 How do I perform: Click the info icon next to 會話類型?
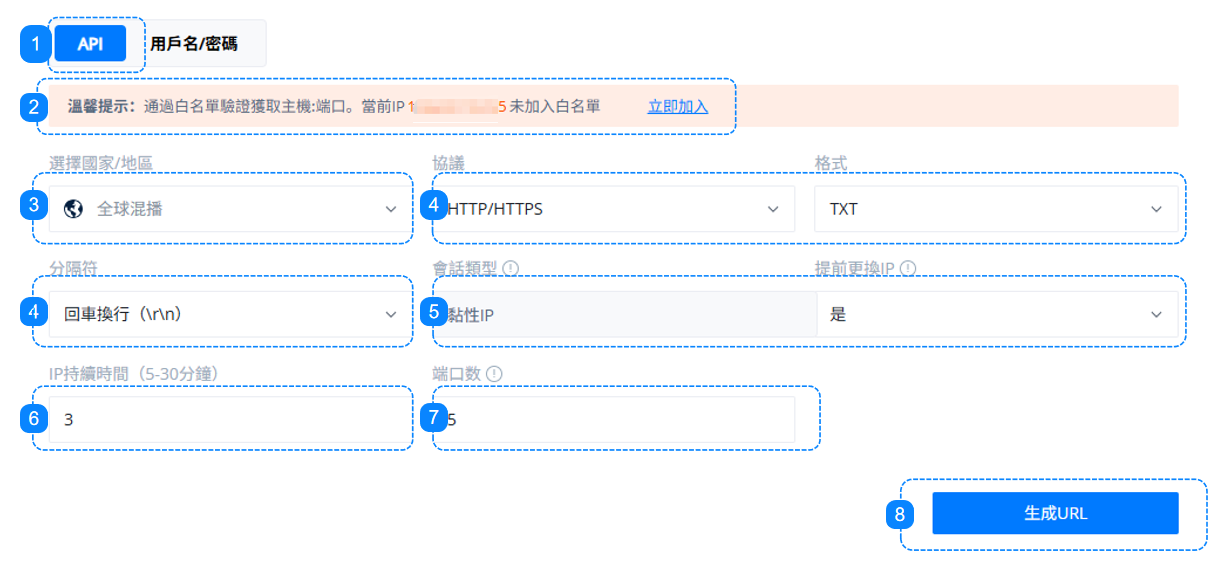[511, 268]
